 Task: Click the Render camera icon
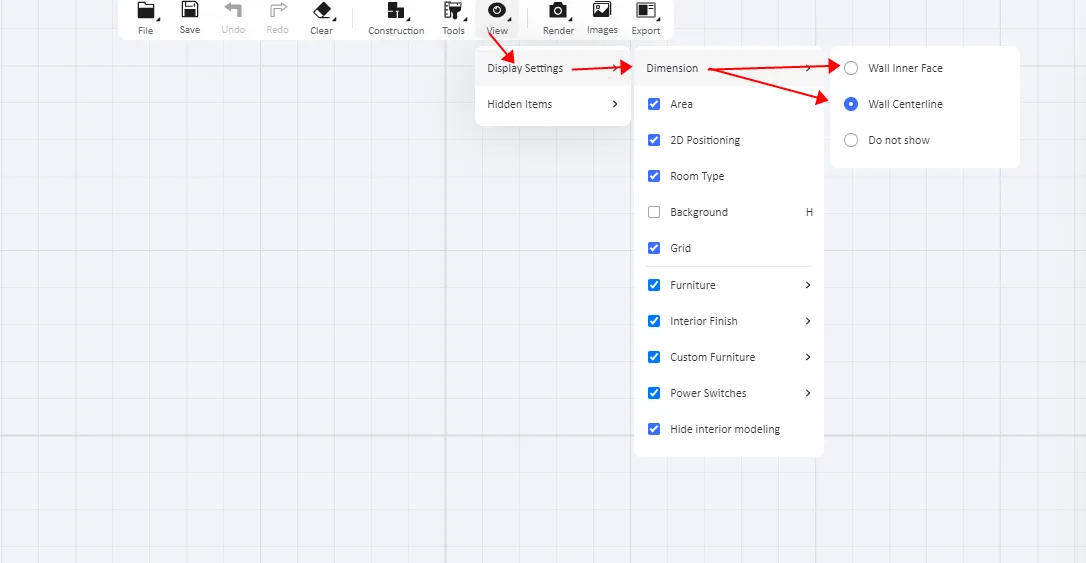click(x=558, y=12)
